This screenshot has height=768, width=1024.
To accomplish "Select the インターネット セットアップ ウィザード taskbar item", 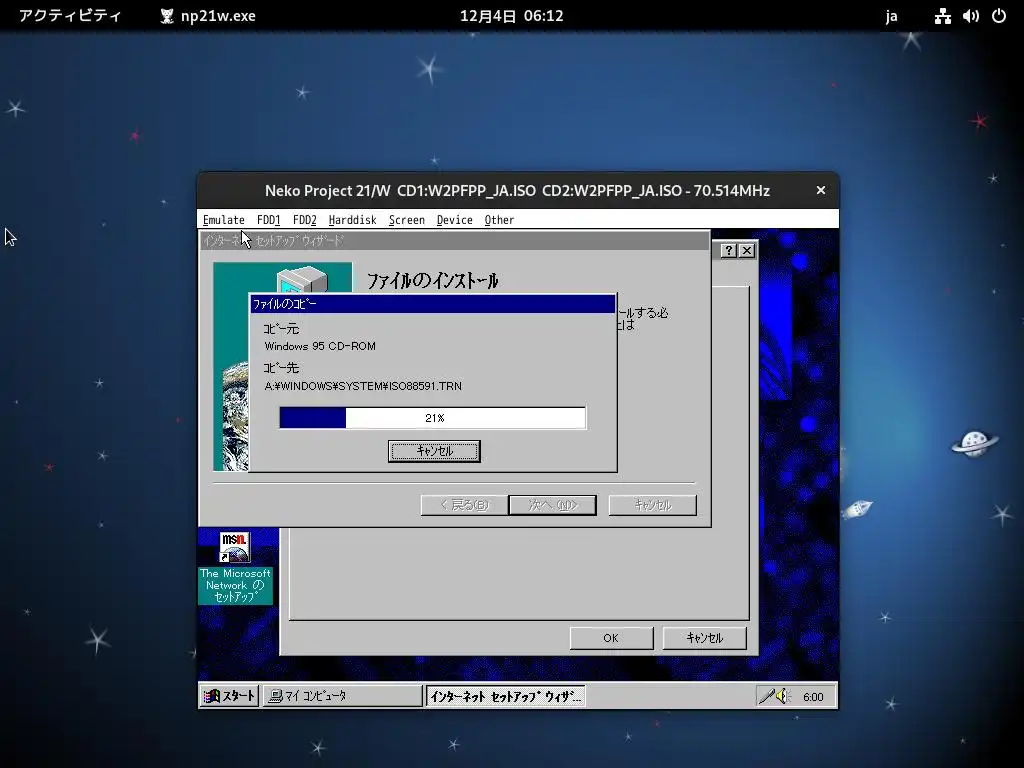I will click(x=505, y=696).
